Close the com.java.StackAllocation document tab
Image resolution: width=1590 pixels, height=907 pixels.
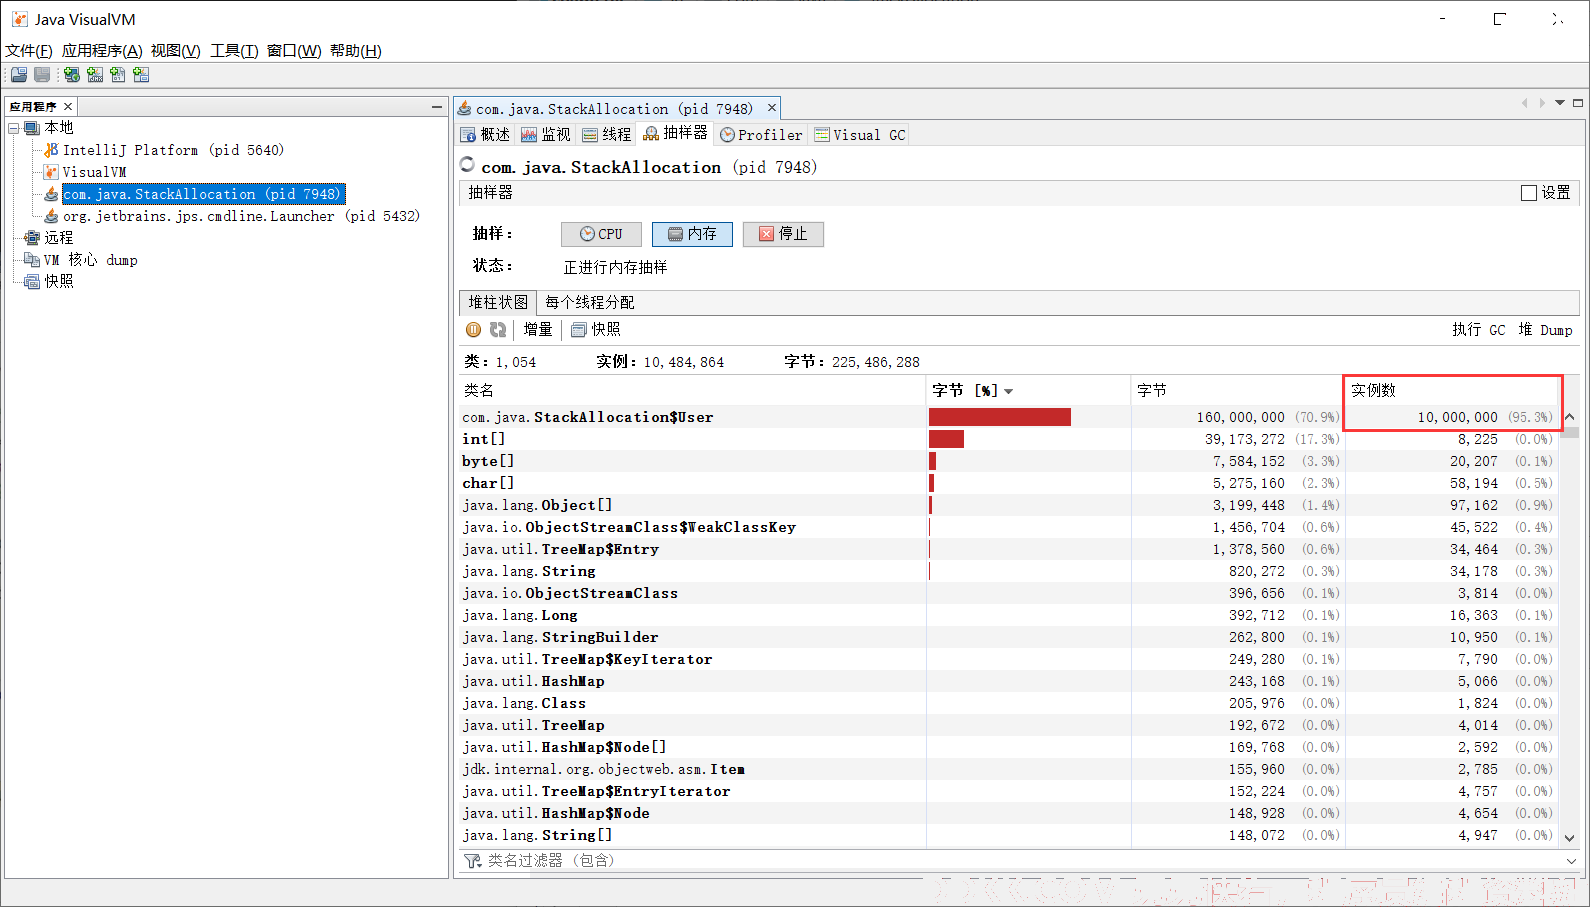[772, 108]
